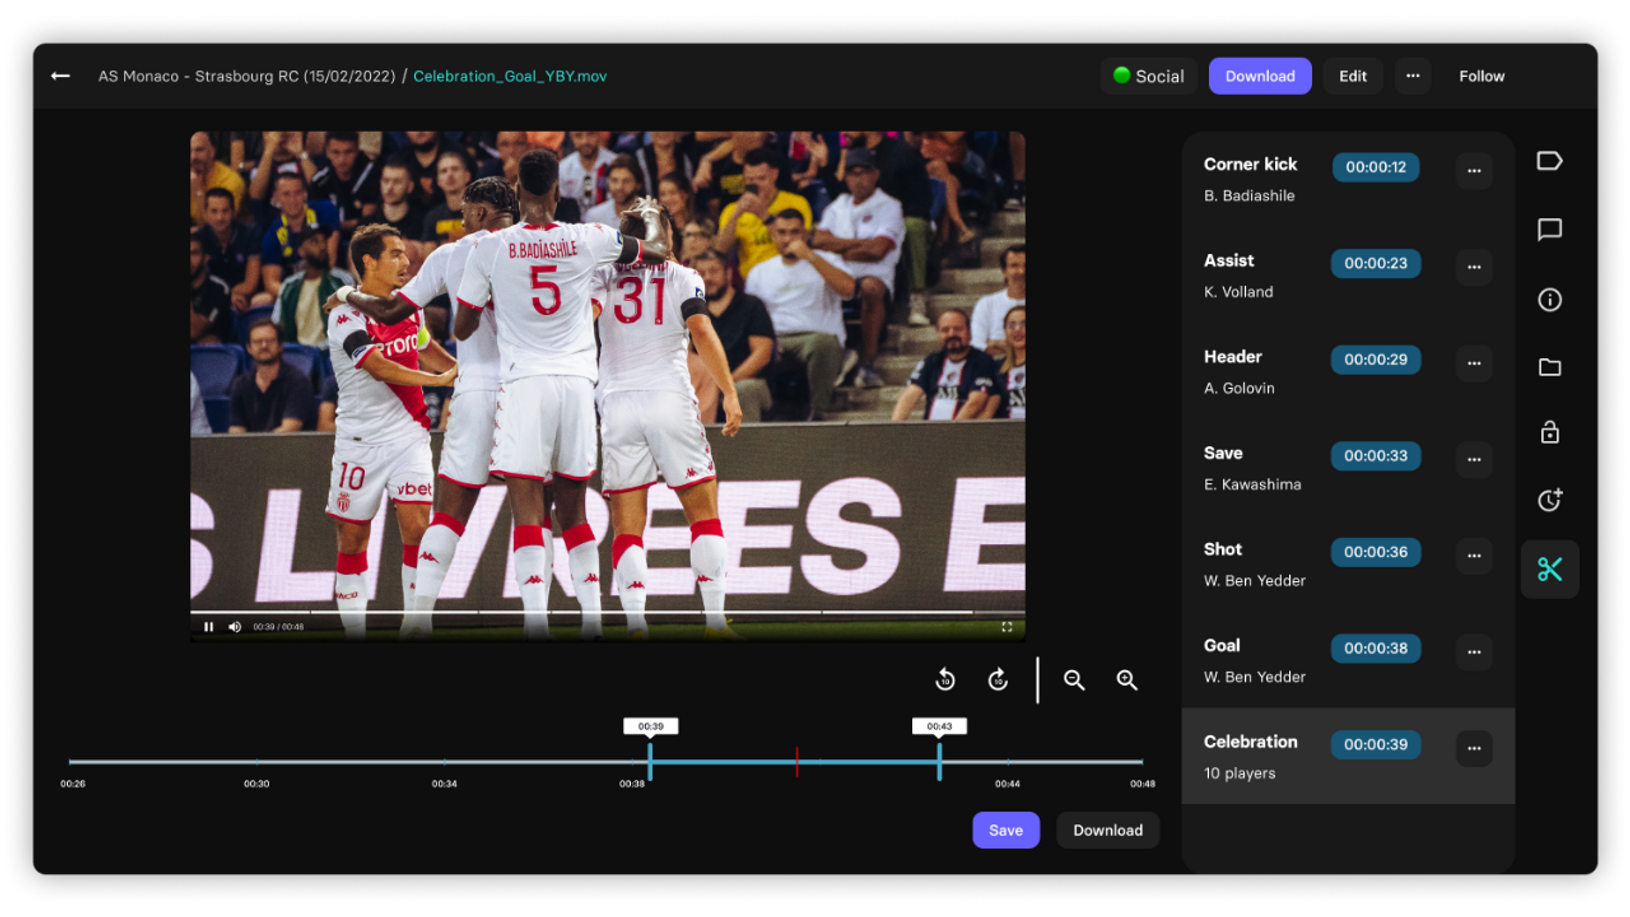The width and height of the screenshot is (1630, 917).
Task: Open more options for Celebration event
Action: tap(1474, 748)
